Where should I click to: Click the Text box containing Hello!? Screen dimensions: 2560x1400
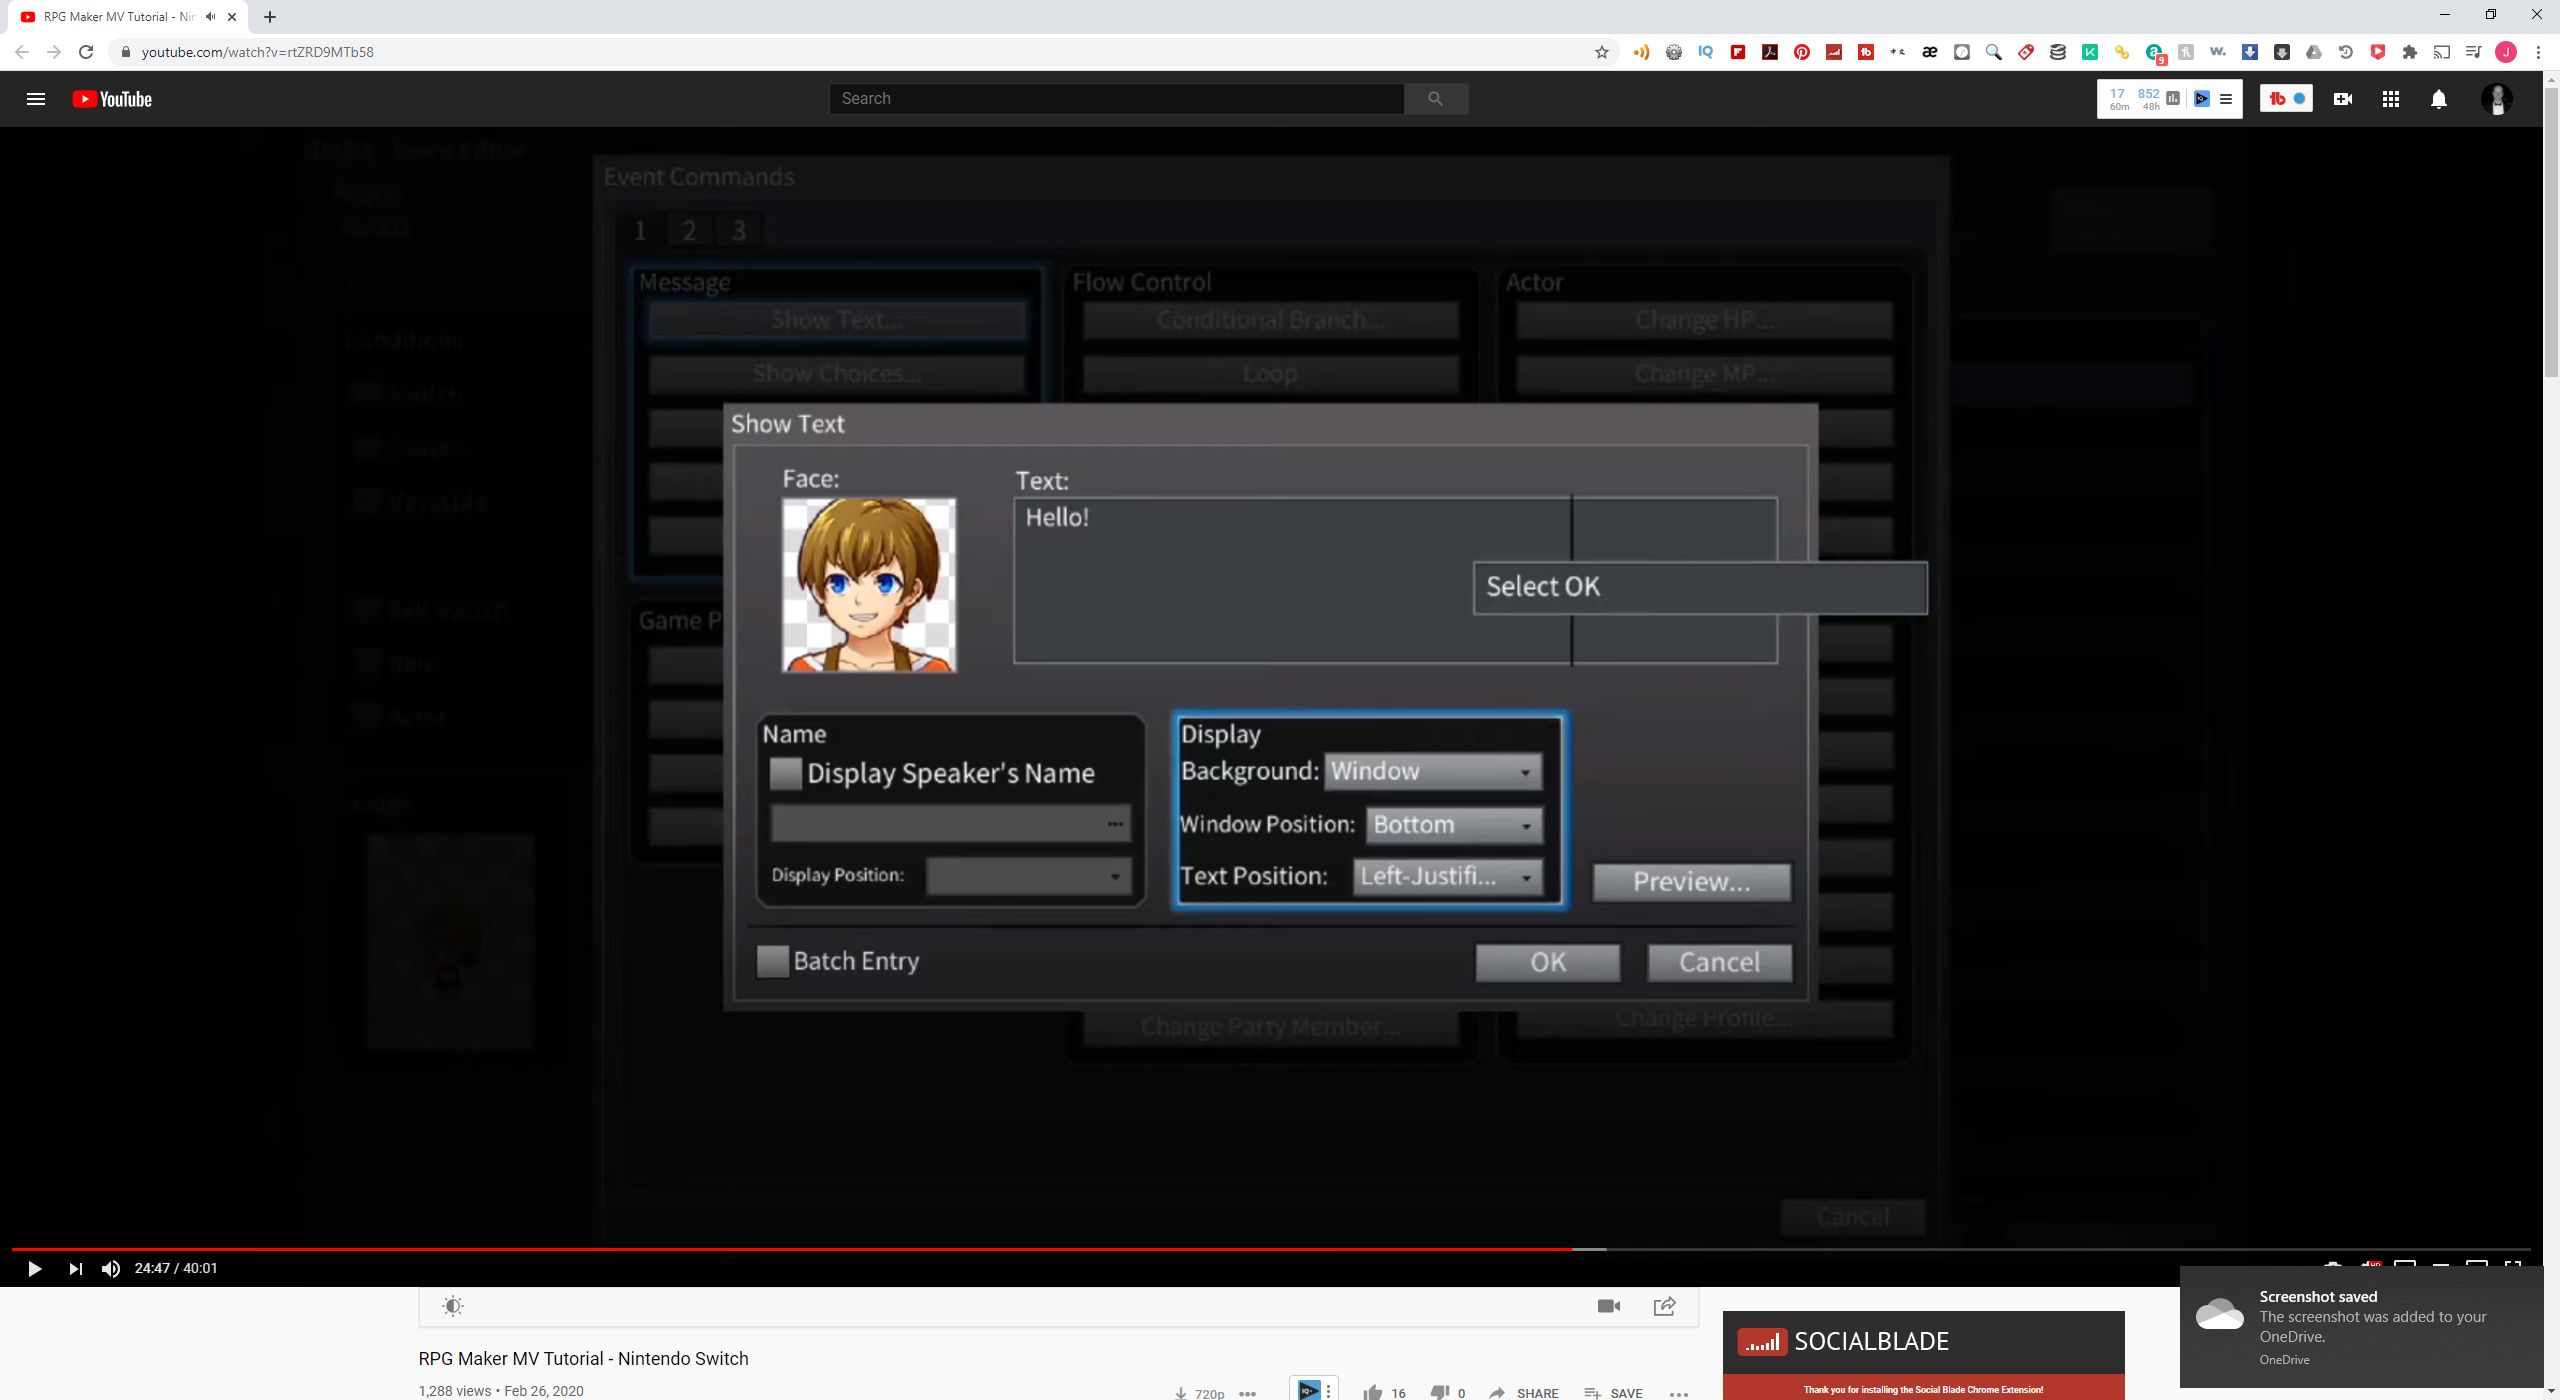1395,581
